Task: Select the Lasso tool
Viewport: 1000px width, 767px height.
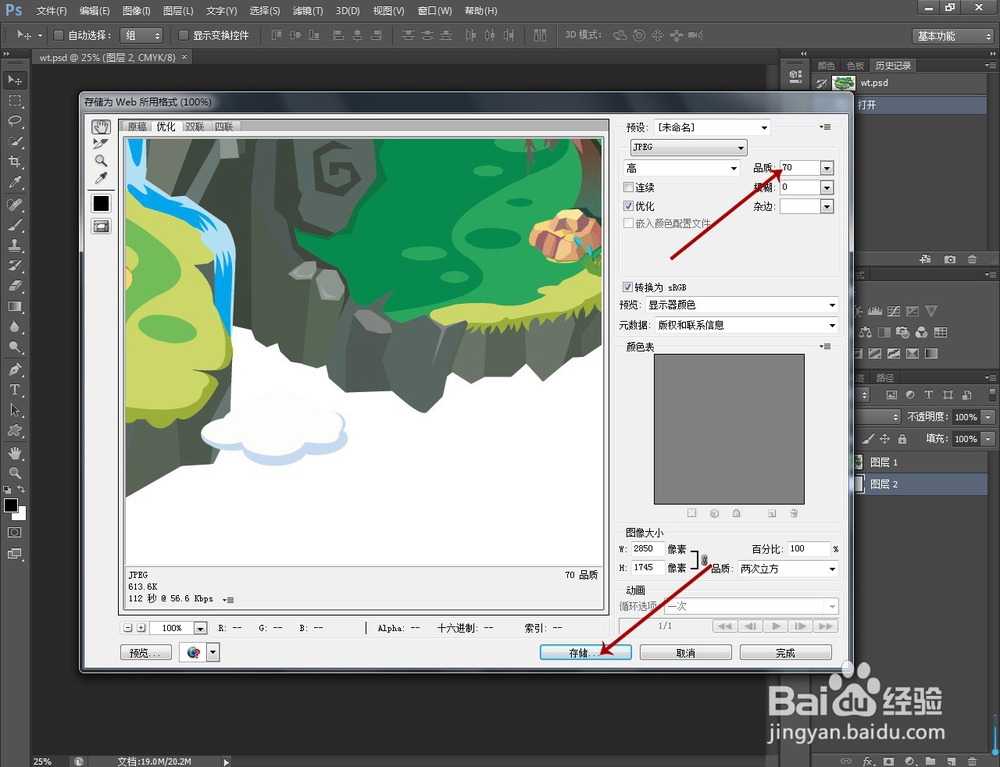Action: [x=15, y=121]
